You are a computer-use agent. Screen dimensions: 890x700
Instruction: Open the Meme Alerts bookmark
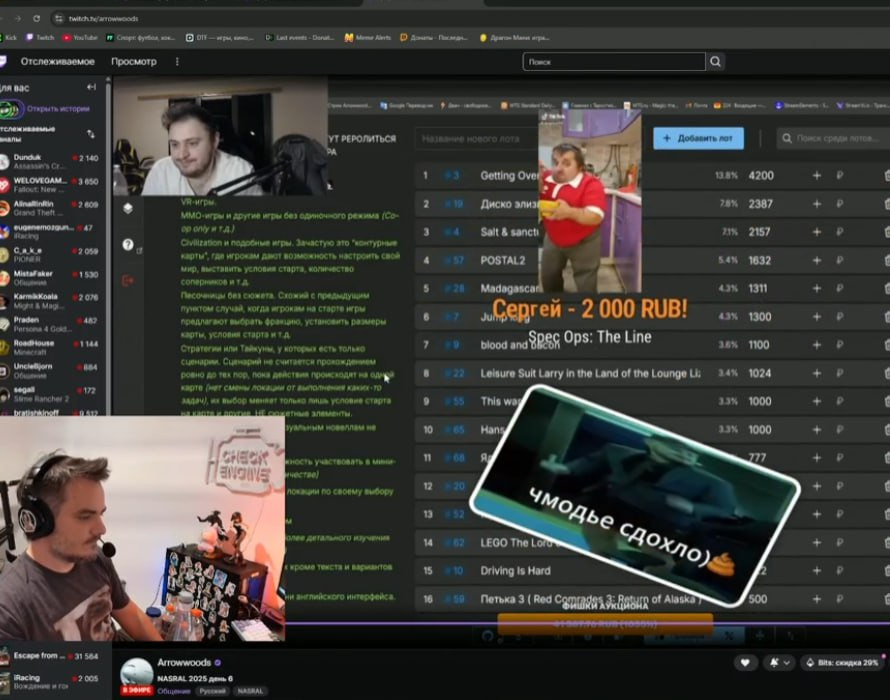coord(368,37)
